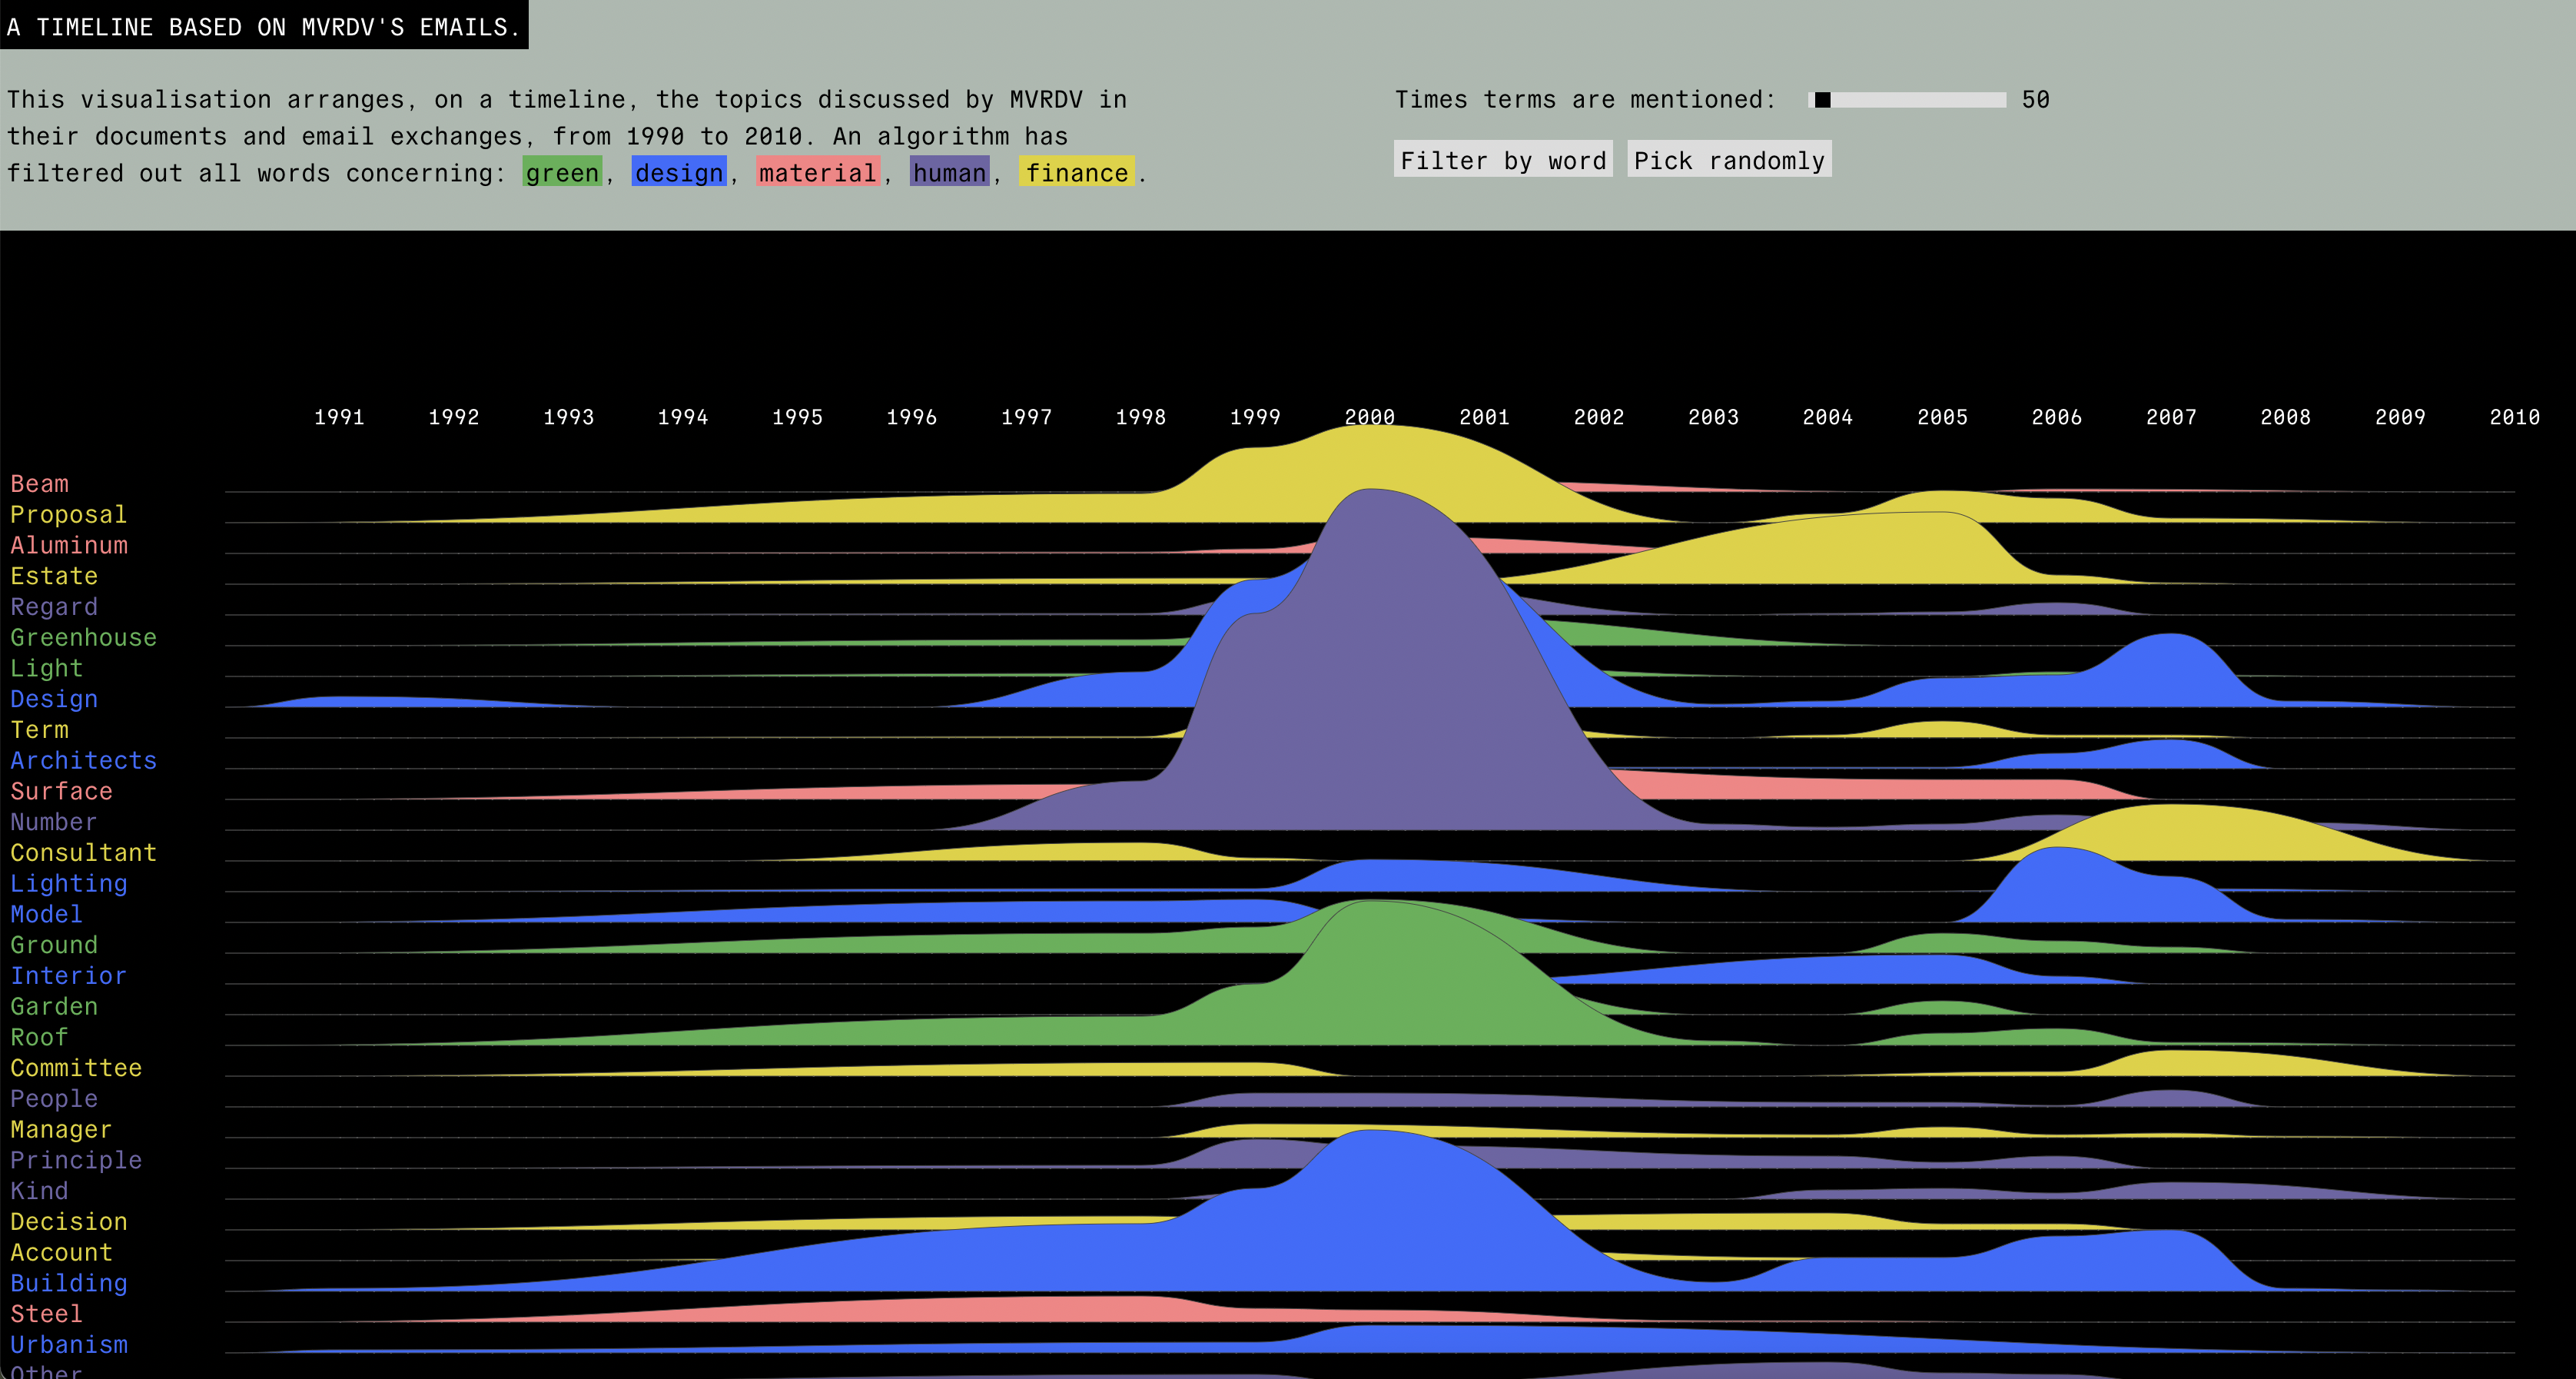Image resolution: width=2576 pixels, height=1379 pixels.
Task: Click the 'Pick randomly' button
Action: [x=1729, y=160]
